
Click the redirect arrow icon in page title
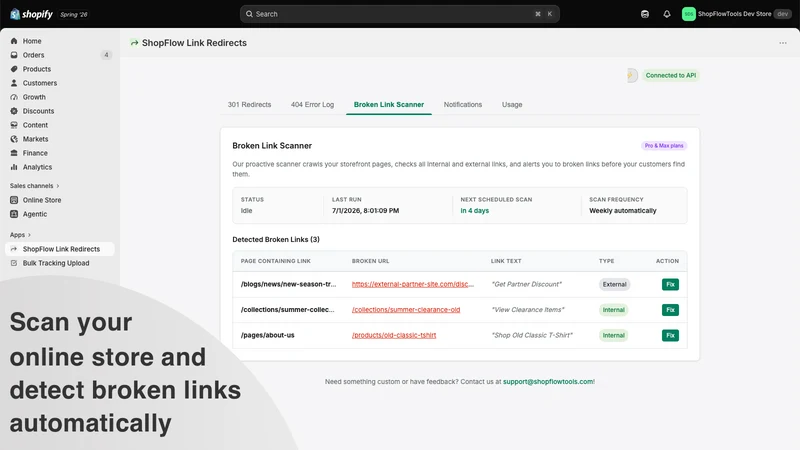pyautogui.click(x=134, y=43)
